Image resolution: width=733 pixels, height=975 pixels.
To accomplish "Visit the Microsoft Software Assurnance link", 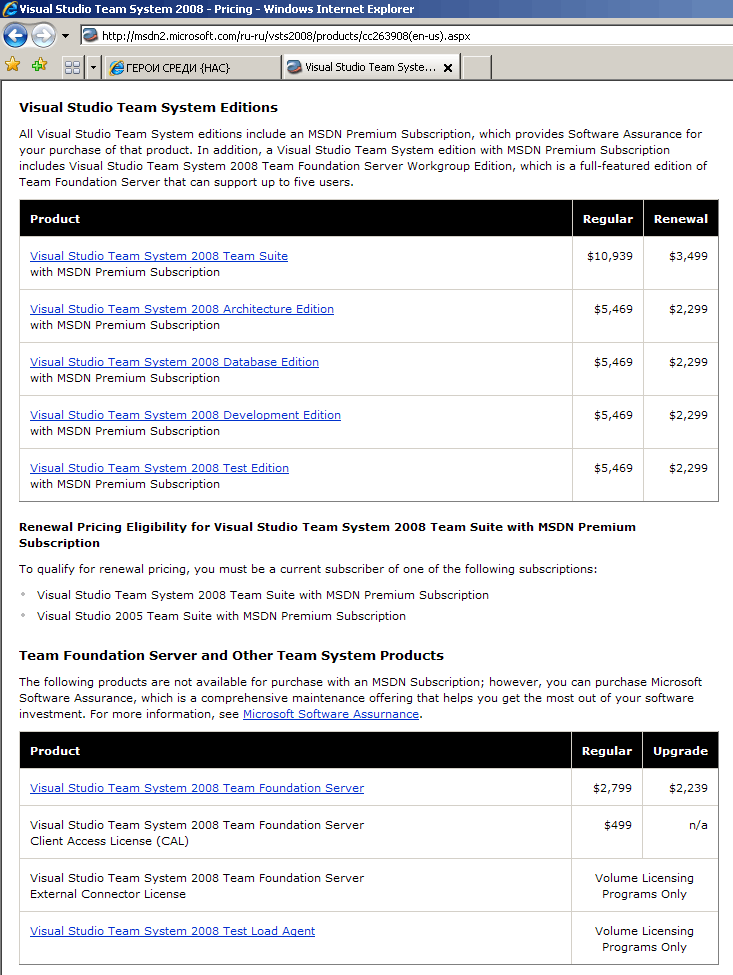I will coord(331,714).
